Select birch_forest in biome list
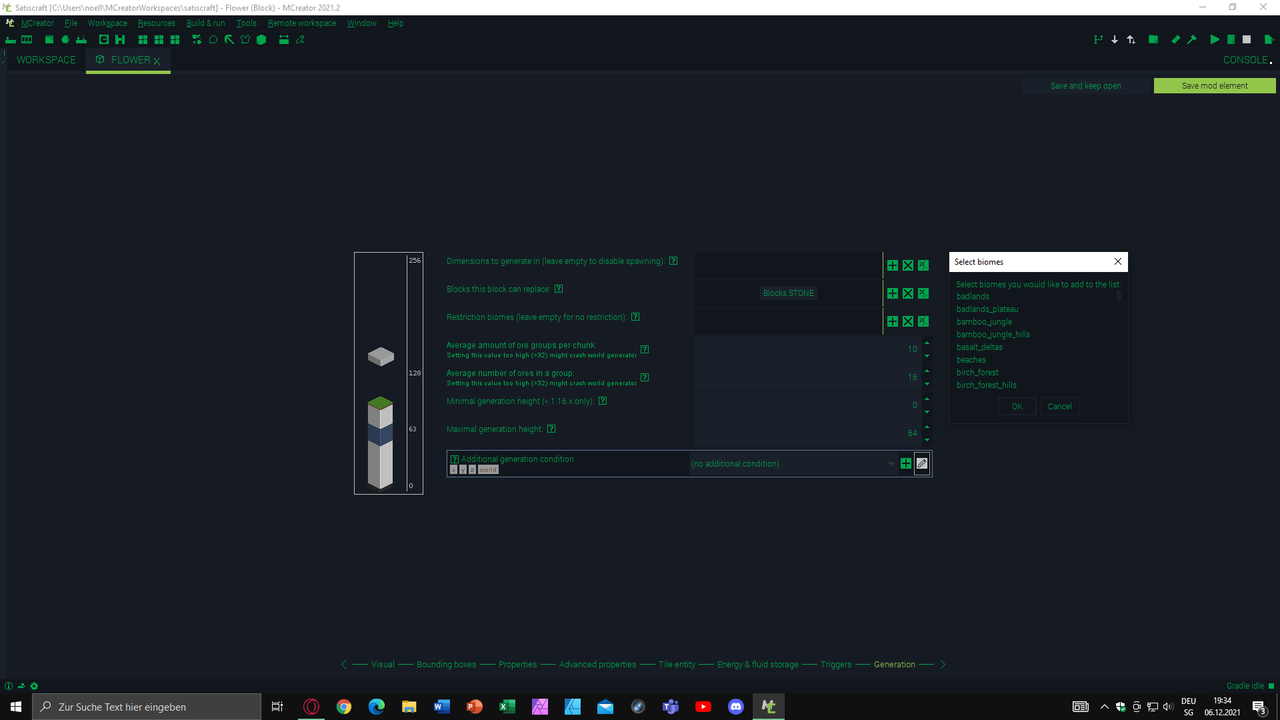The width and height of the screenshot is (1280, 720). click(977, 372)
